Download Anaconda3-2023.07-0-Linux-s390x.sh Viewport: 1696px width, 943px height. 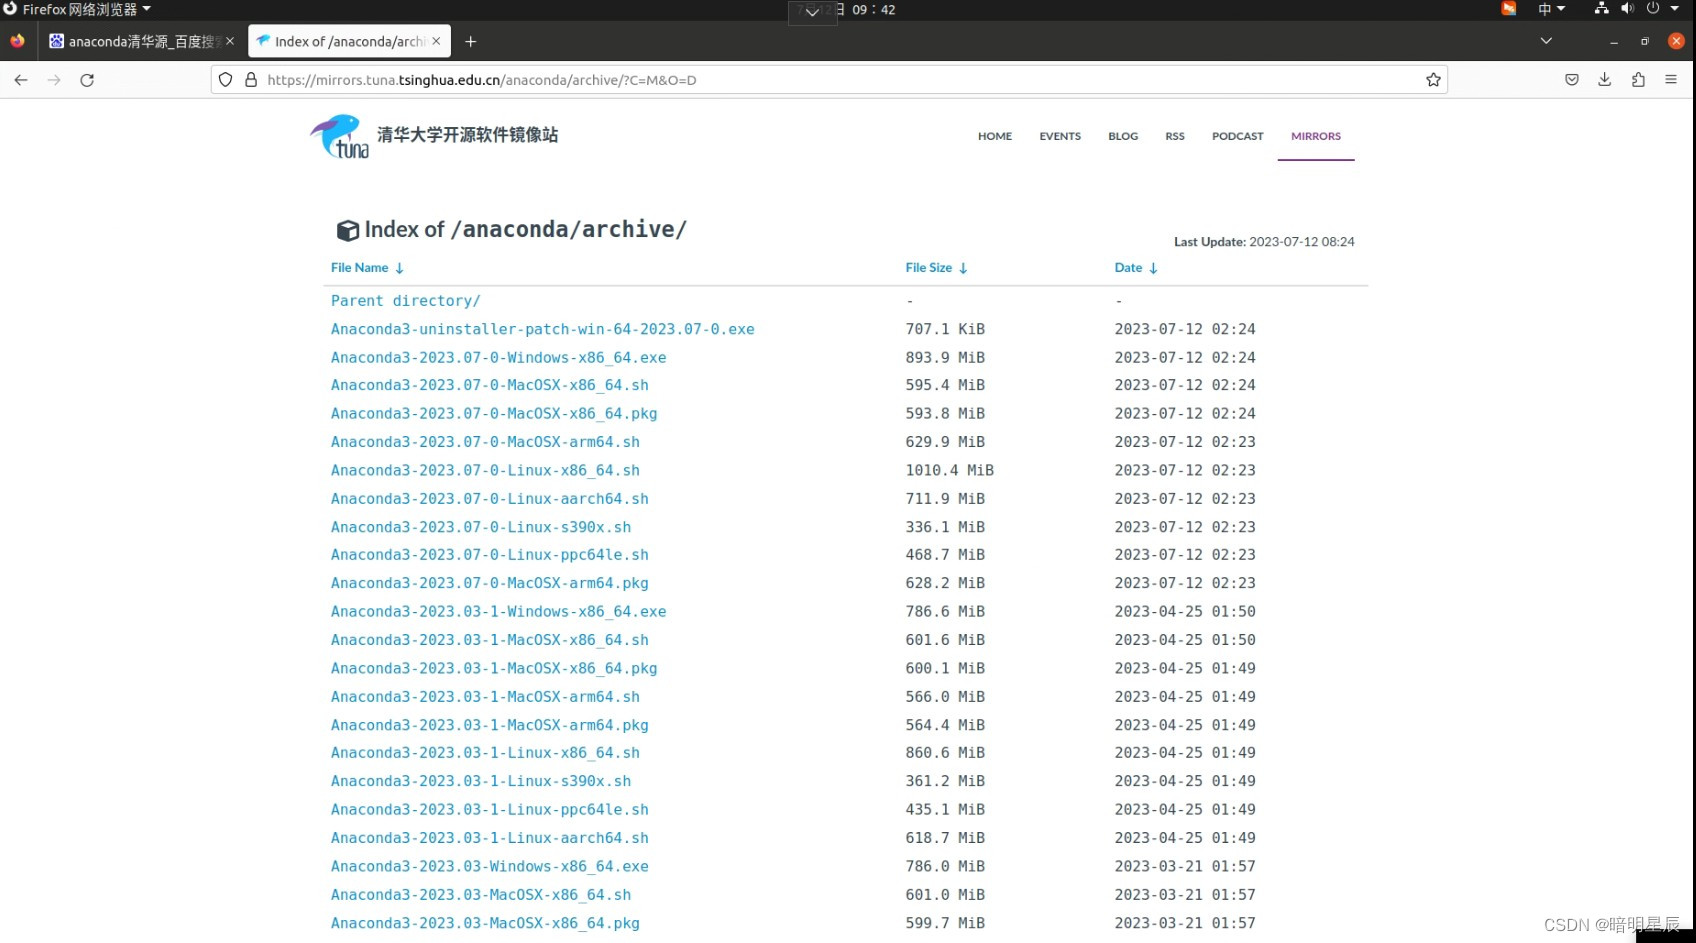[481, 527]
